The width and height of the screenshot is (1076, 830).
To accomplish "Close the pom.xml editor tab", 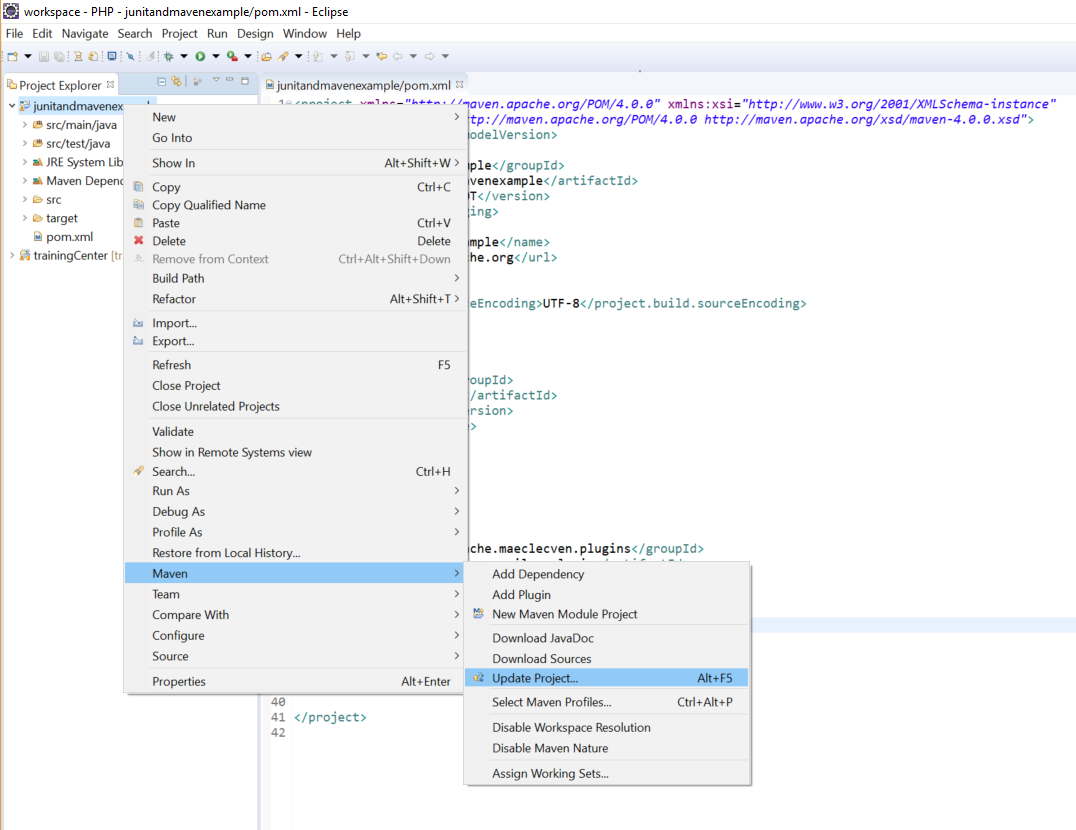I will [460, 84].
